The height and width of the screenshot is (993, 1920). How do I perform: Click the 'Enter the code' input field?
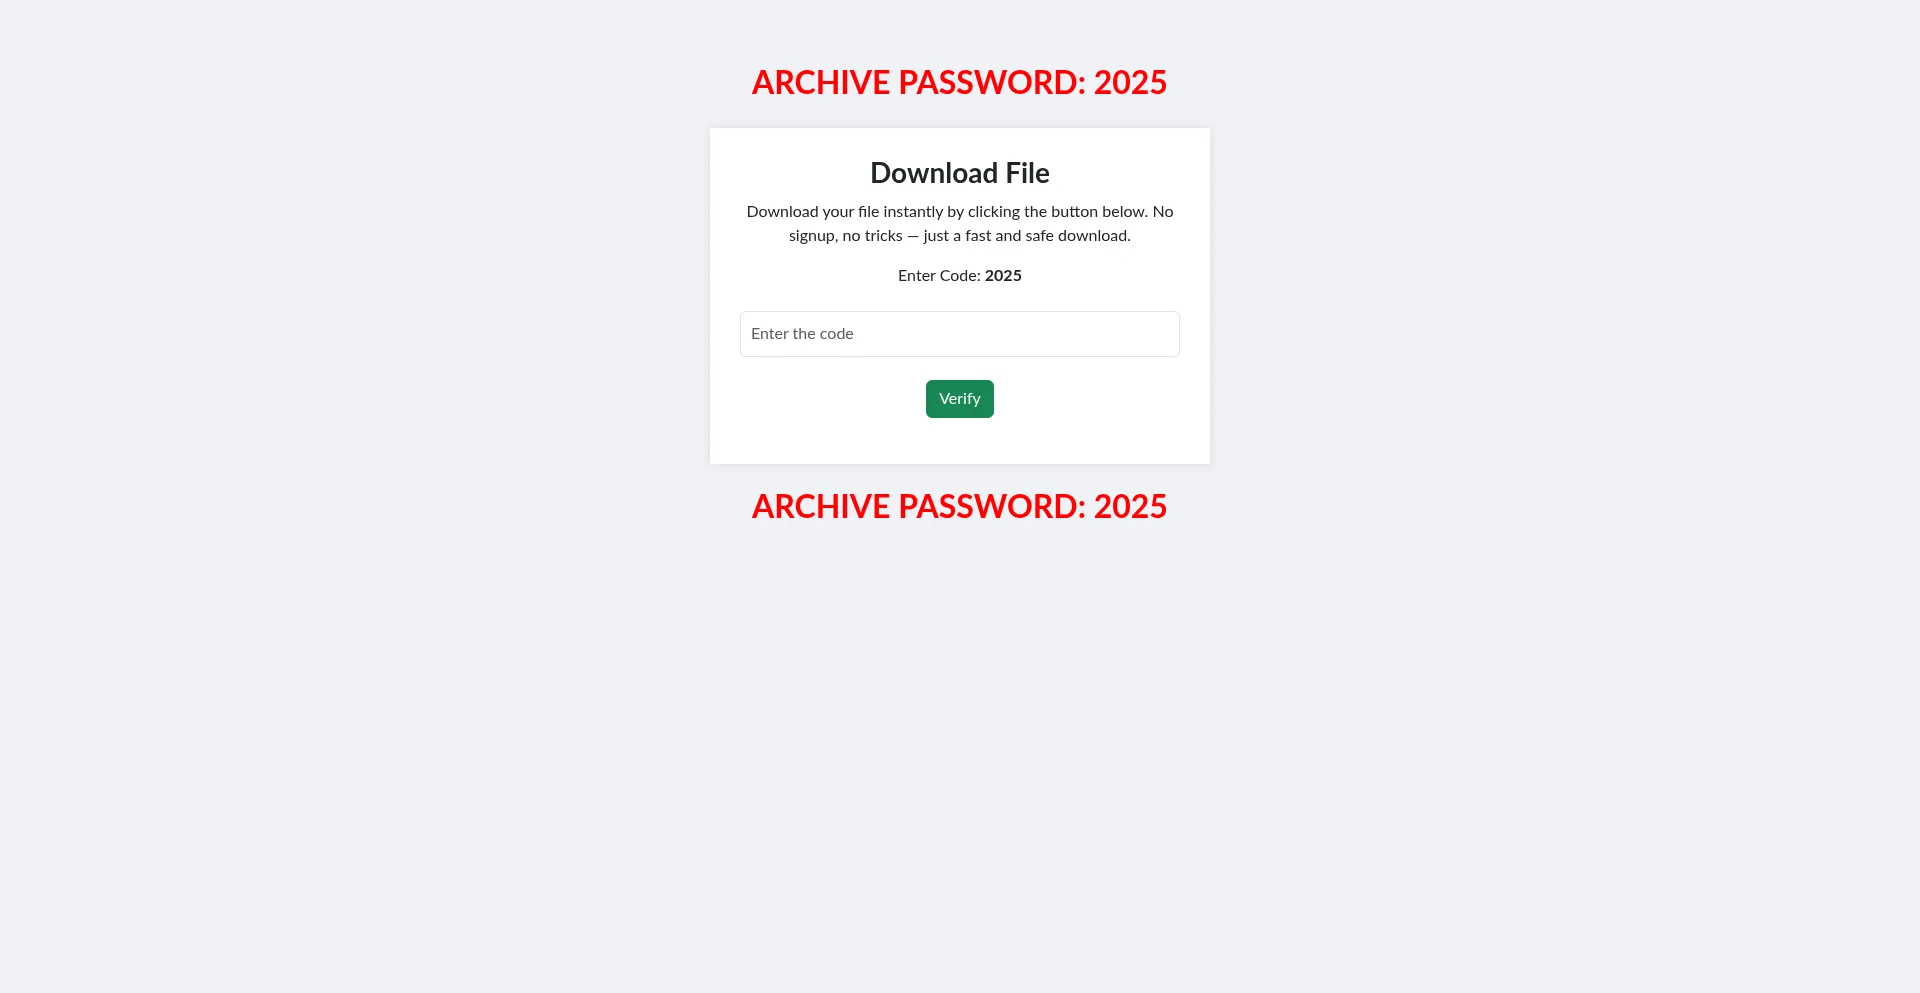[x=959, y=334]
